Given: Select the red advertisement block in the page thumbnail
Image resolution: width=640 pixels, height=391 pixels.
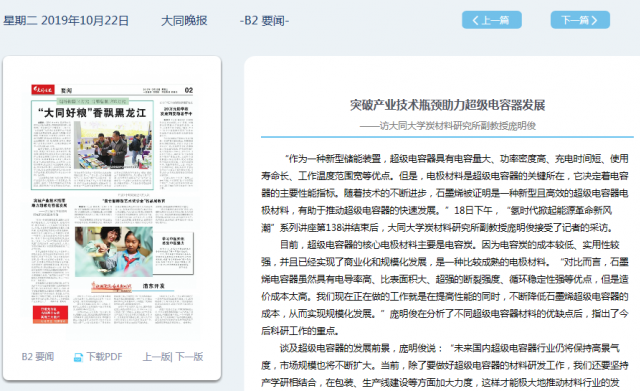Looking at the screenshot, I should pyautogui.click(x=50, y=315).
